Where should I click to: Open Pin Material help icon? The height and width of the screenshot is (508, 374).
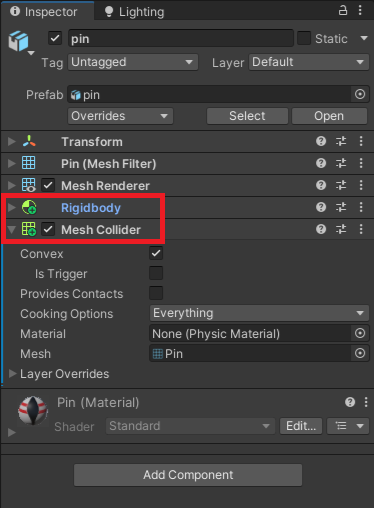point(350,402)
